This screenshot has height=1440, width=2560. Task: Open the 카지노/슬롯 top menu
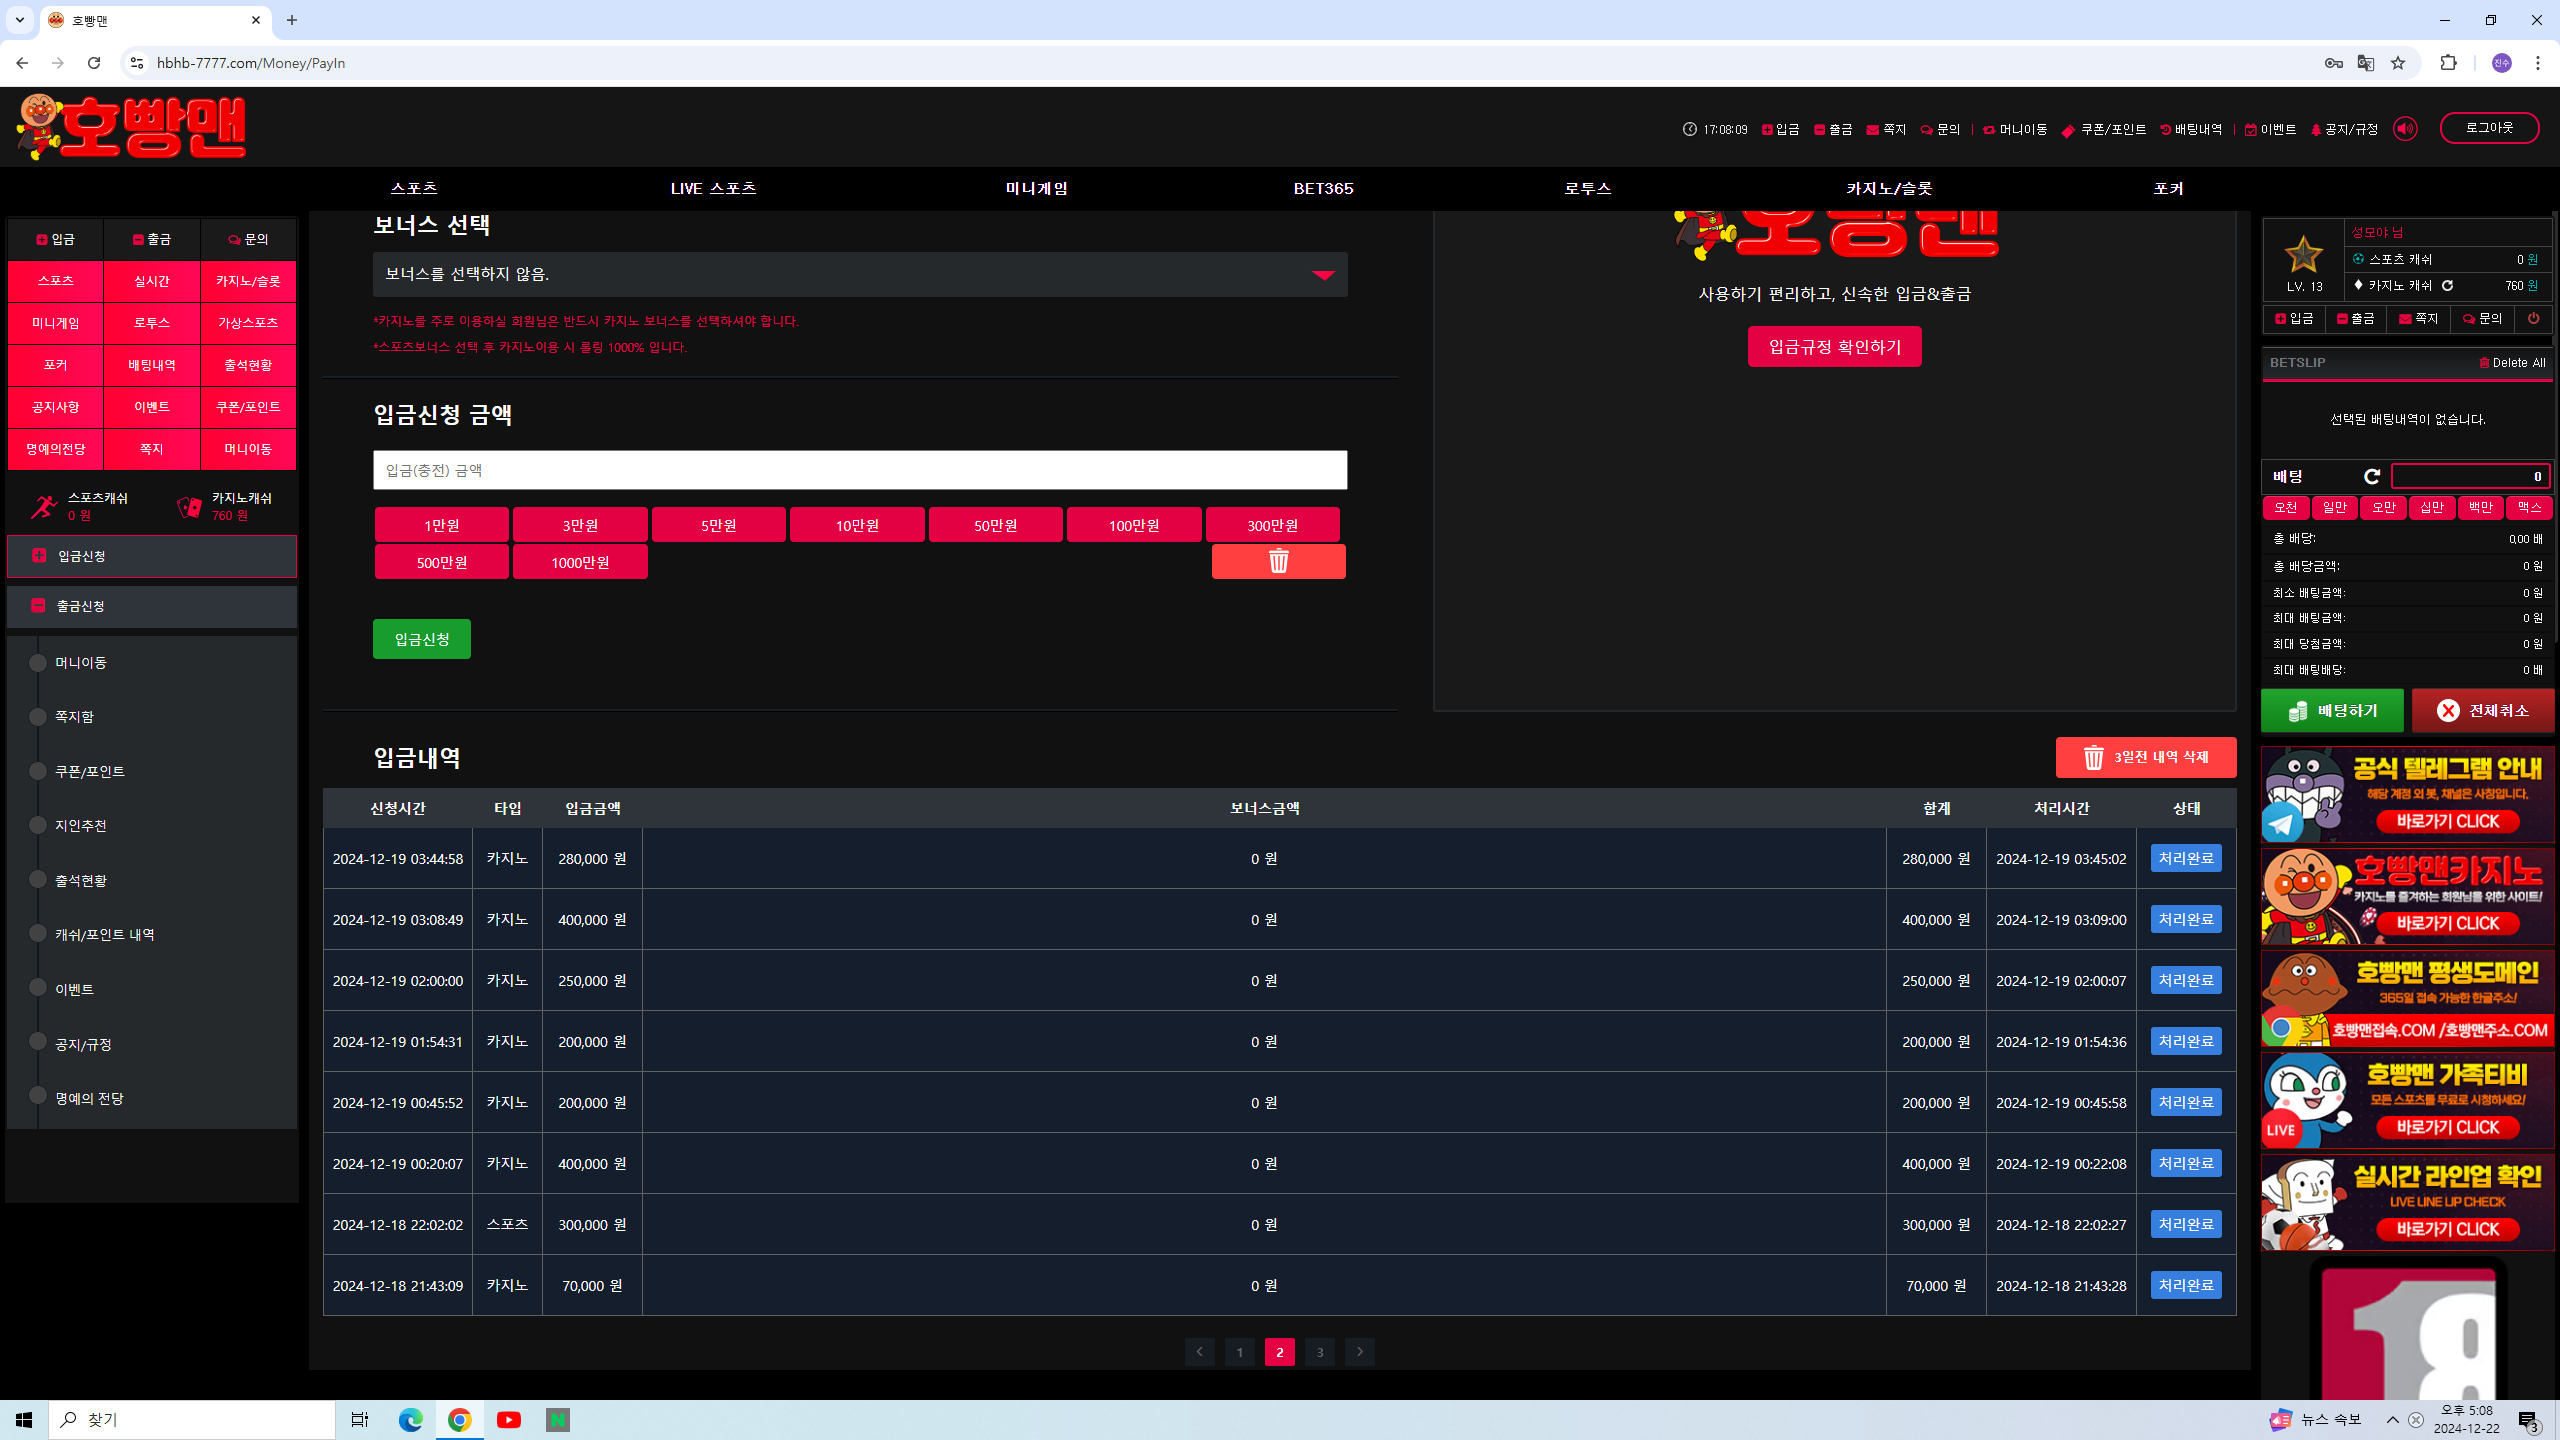coord(1888,188)
